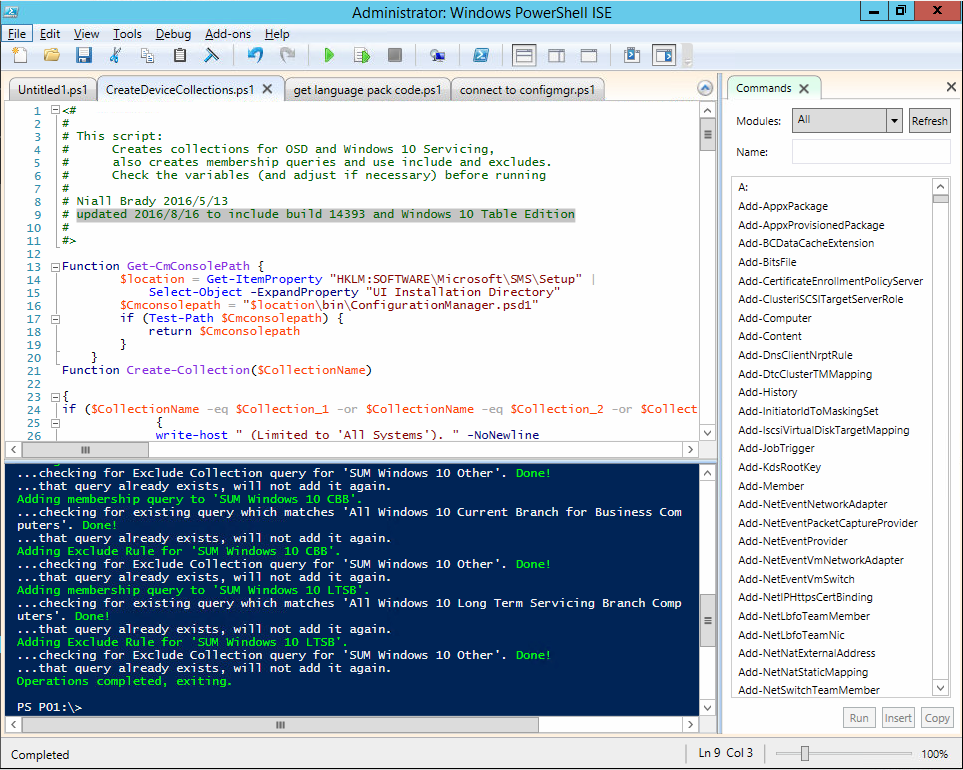This screenshot has height=770, width=963.
Task: Click the Stop Operation square icon
Action: point(394,56)
